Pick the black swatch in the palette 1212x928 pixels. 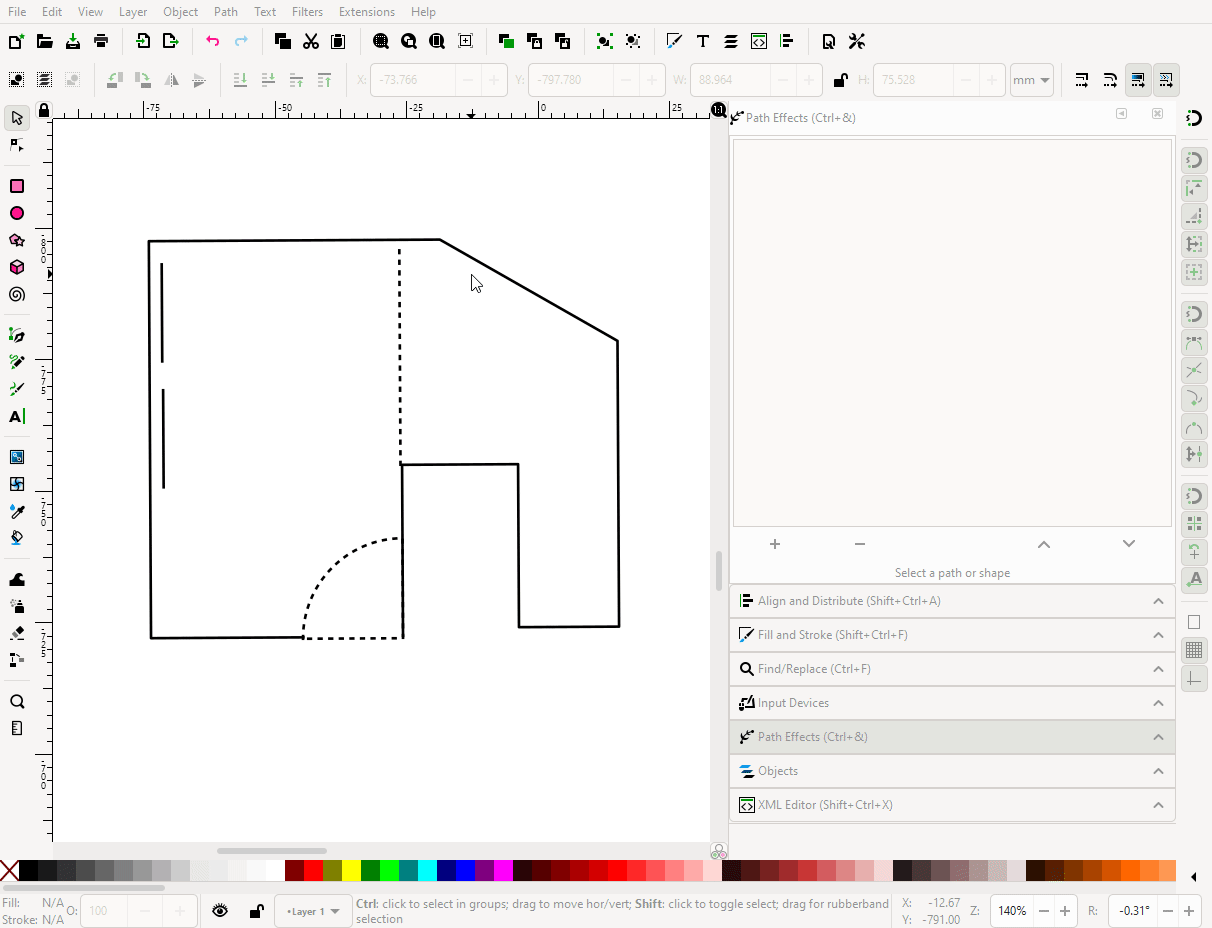click(x=28, y=871)
